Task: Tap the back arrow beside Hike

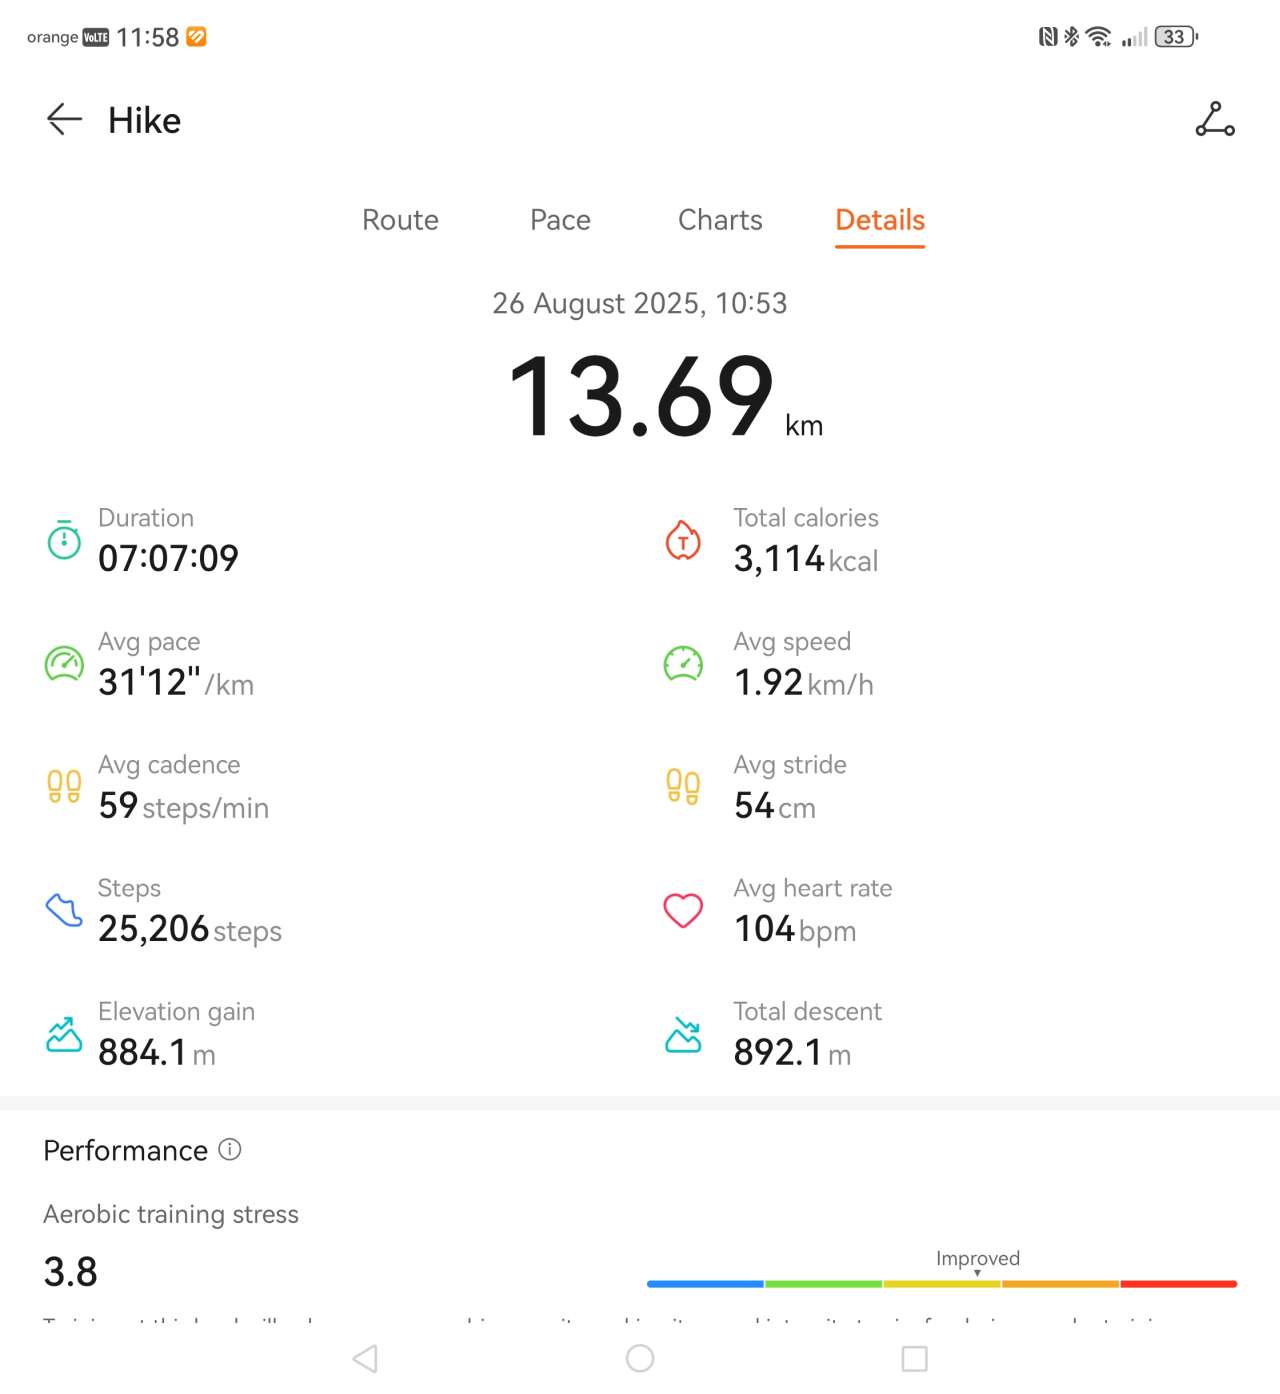Action: (64, 120)
